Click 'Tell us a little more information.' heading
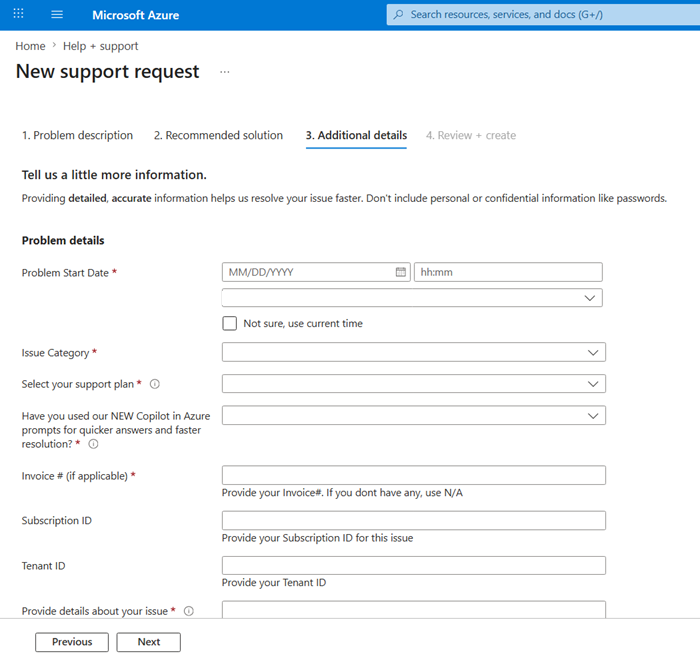The width and height of the screenshot is (700, 666). tap(114, 175)
